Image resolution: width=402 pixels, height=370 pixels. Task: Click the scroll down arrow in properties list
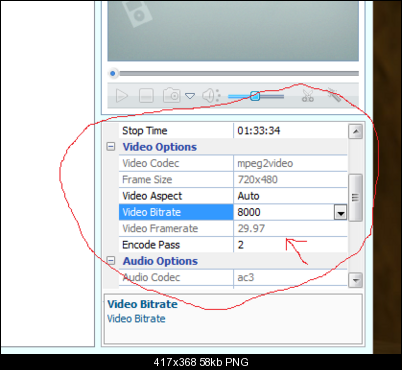355,280
